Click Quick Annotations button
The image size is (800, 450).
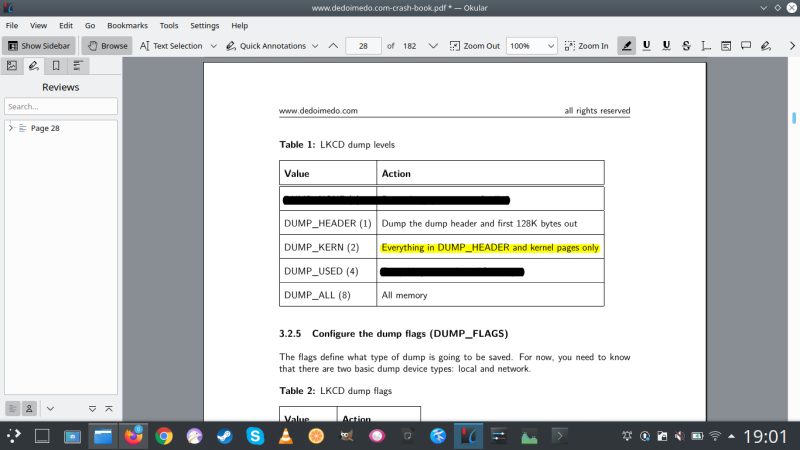(266, 46)
